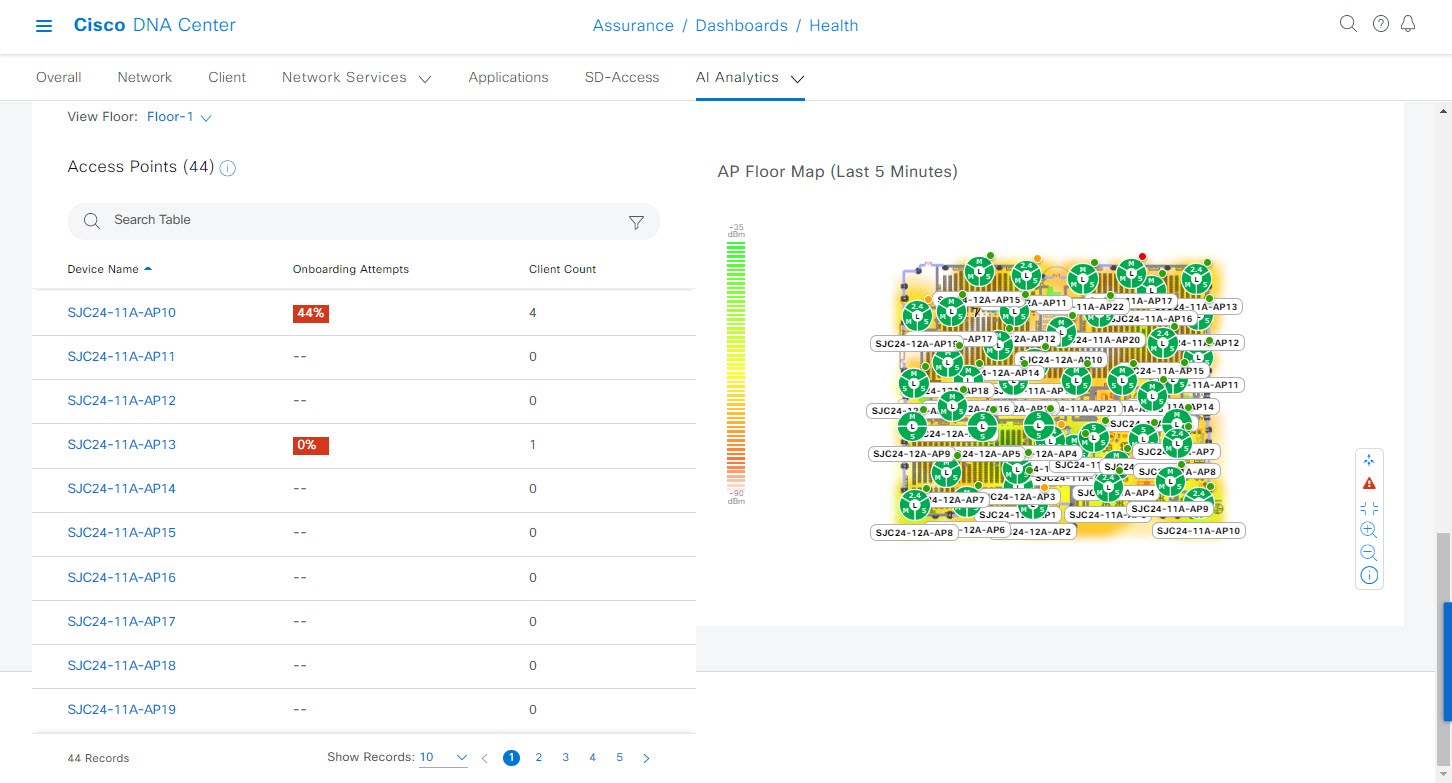Screen dimensions: 1452x783
Task: Expand the View Floor Floor-1 dropdown
Action: 179,117
